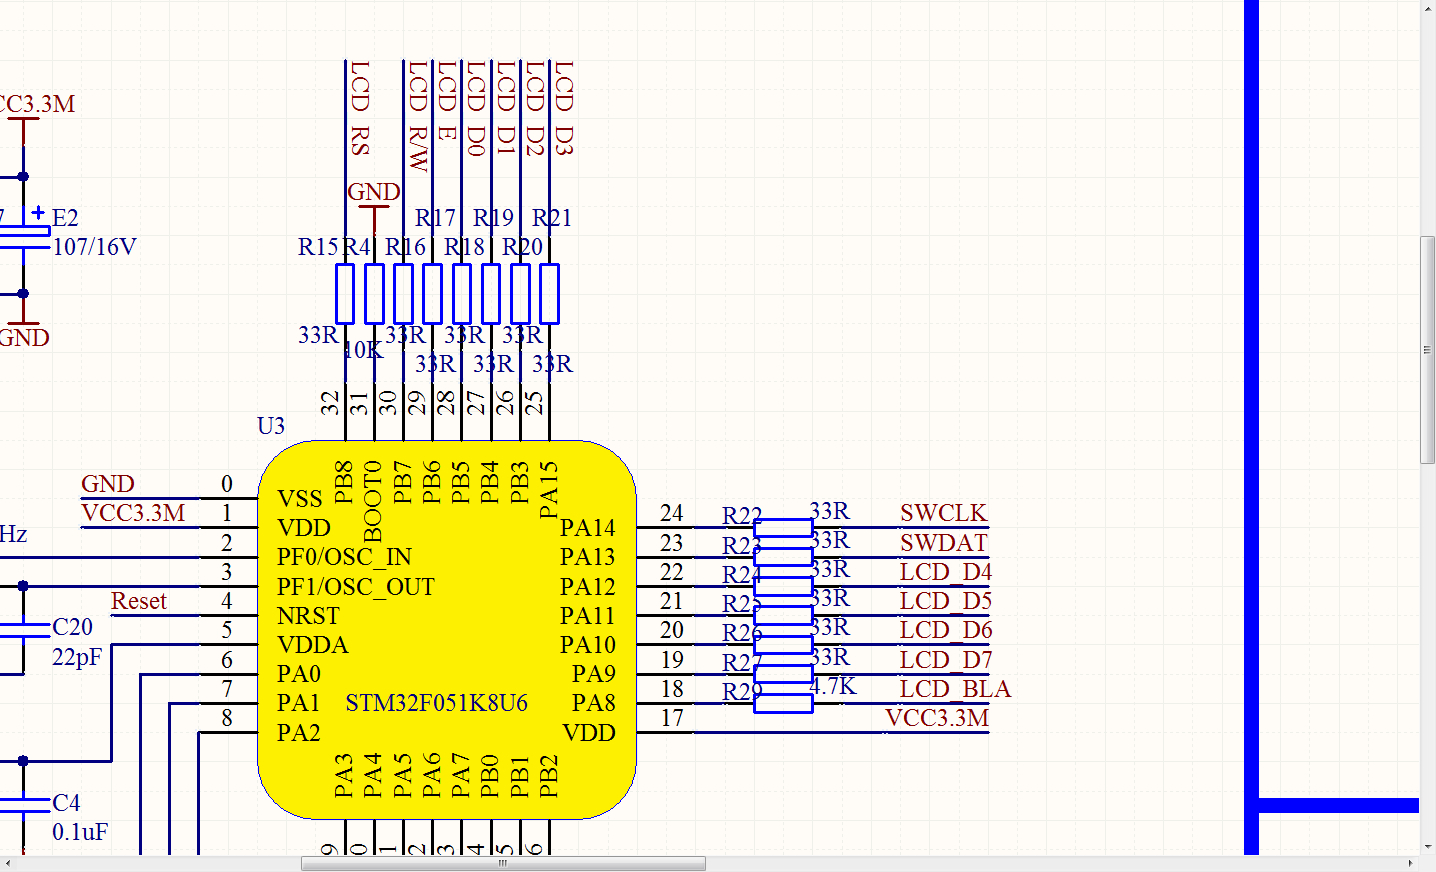Select the Reset net label
1436x872 pixels.
139,601
